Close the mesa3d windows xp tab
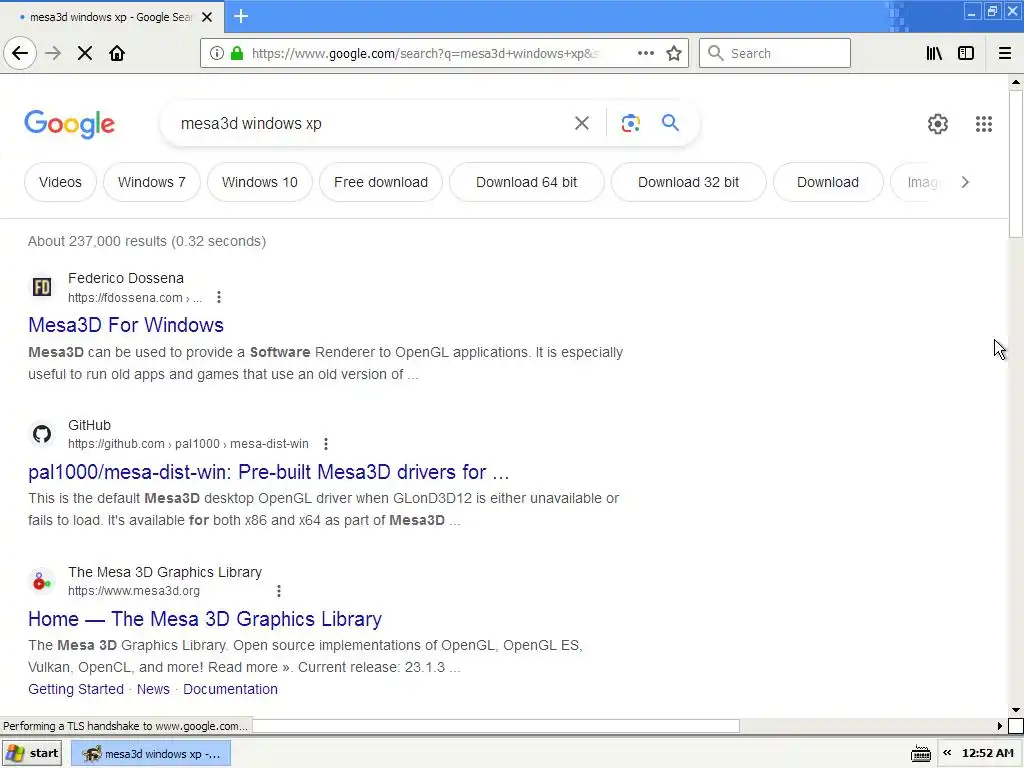1024x768 pixels. (207, 17)
